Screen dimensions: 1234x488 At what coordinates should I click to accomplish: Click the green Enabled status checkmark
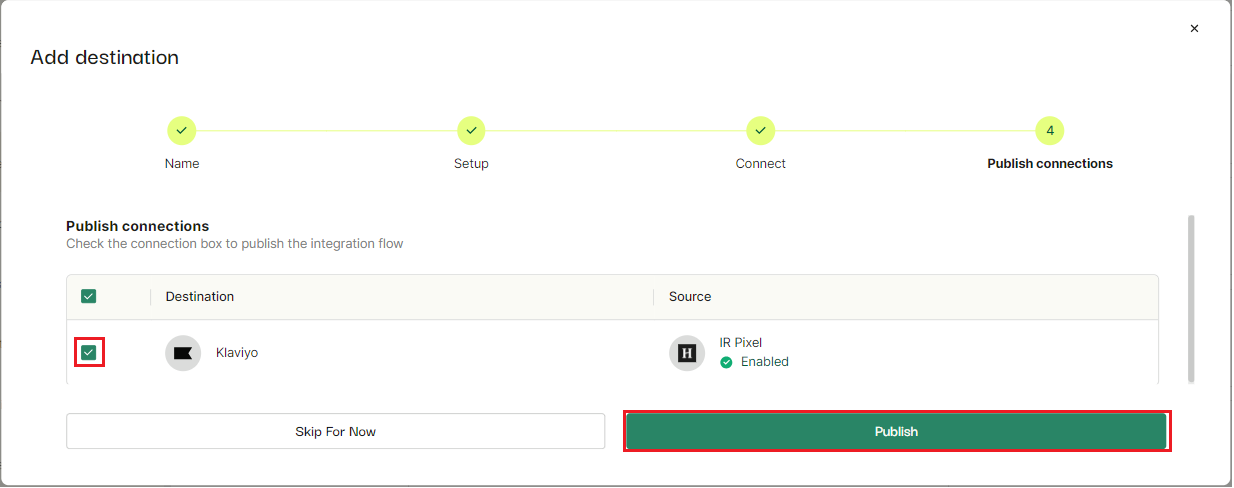[x=727, y=362]
